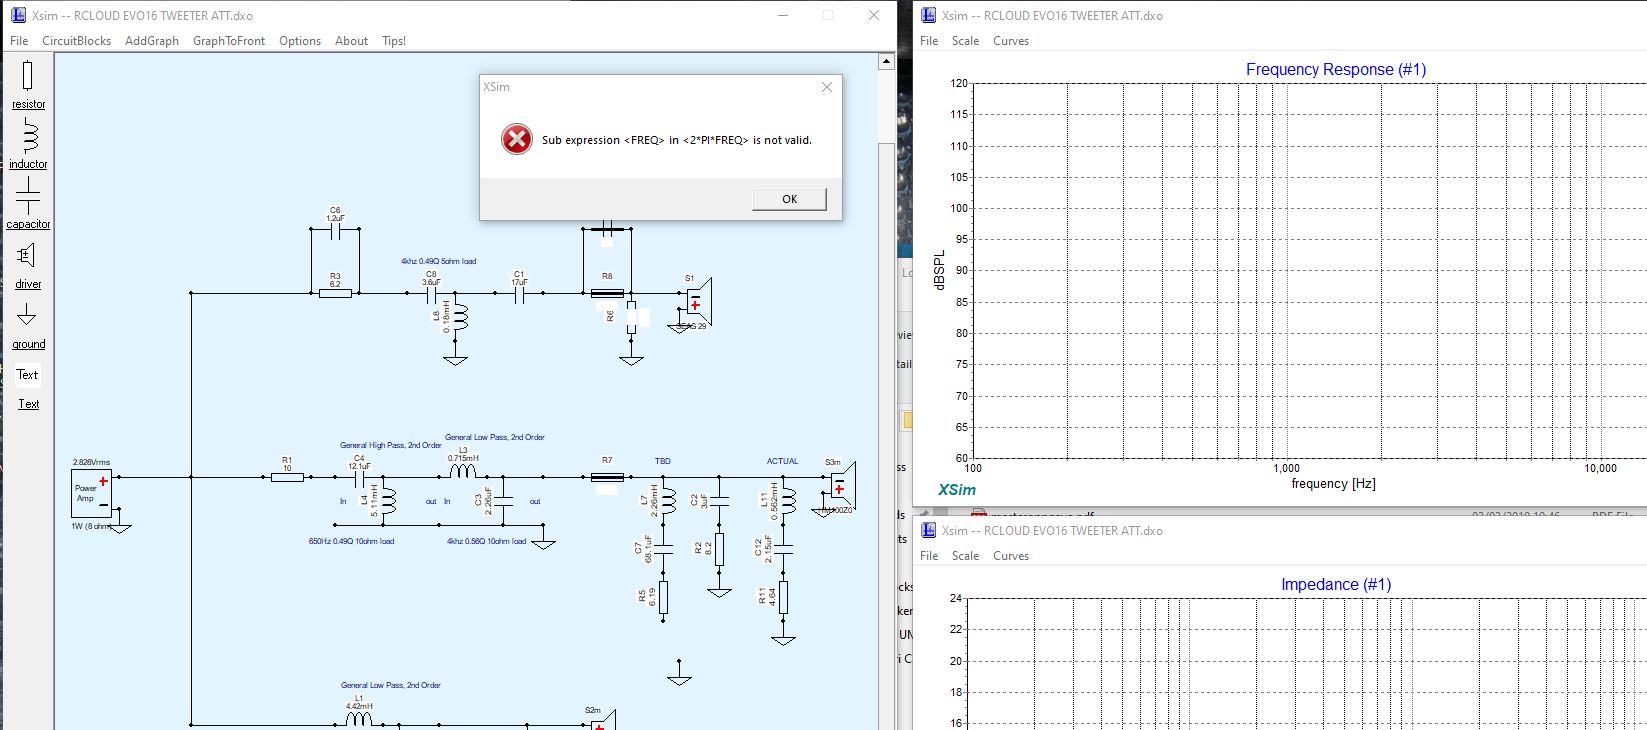The width and height of the screenshot is (1647, 730).
Task: Open Curves menu in Impedance window
Action: tap(1011, 556)
